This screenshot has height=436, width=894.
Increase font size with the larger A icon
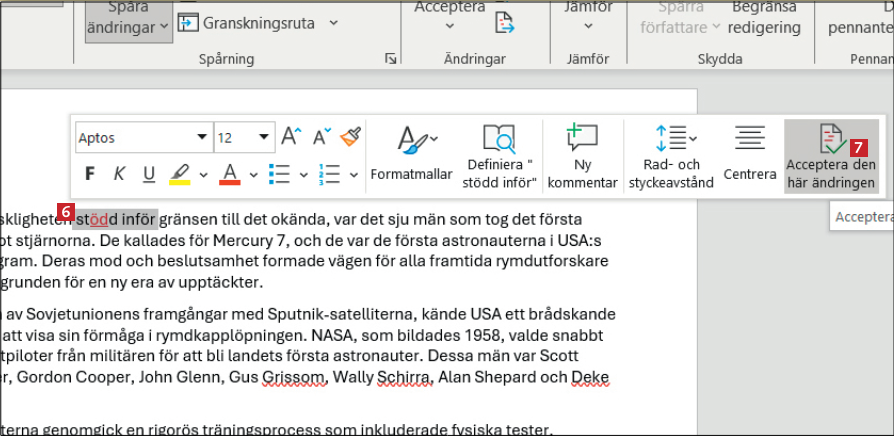point(291,137)
